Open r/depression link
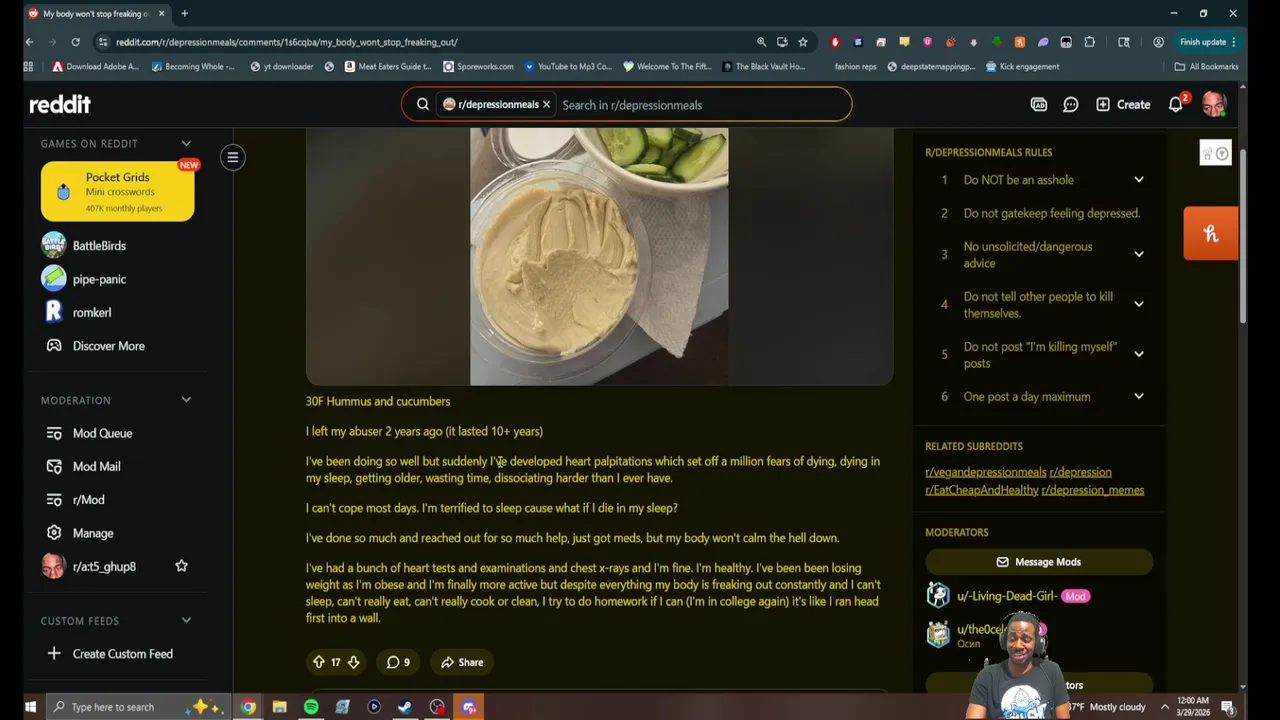Image resolution: width=1280 pixels, height=720 pixels. (1080, 472)
